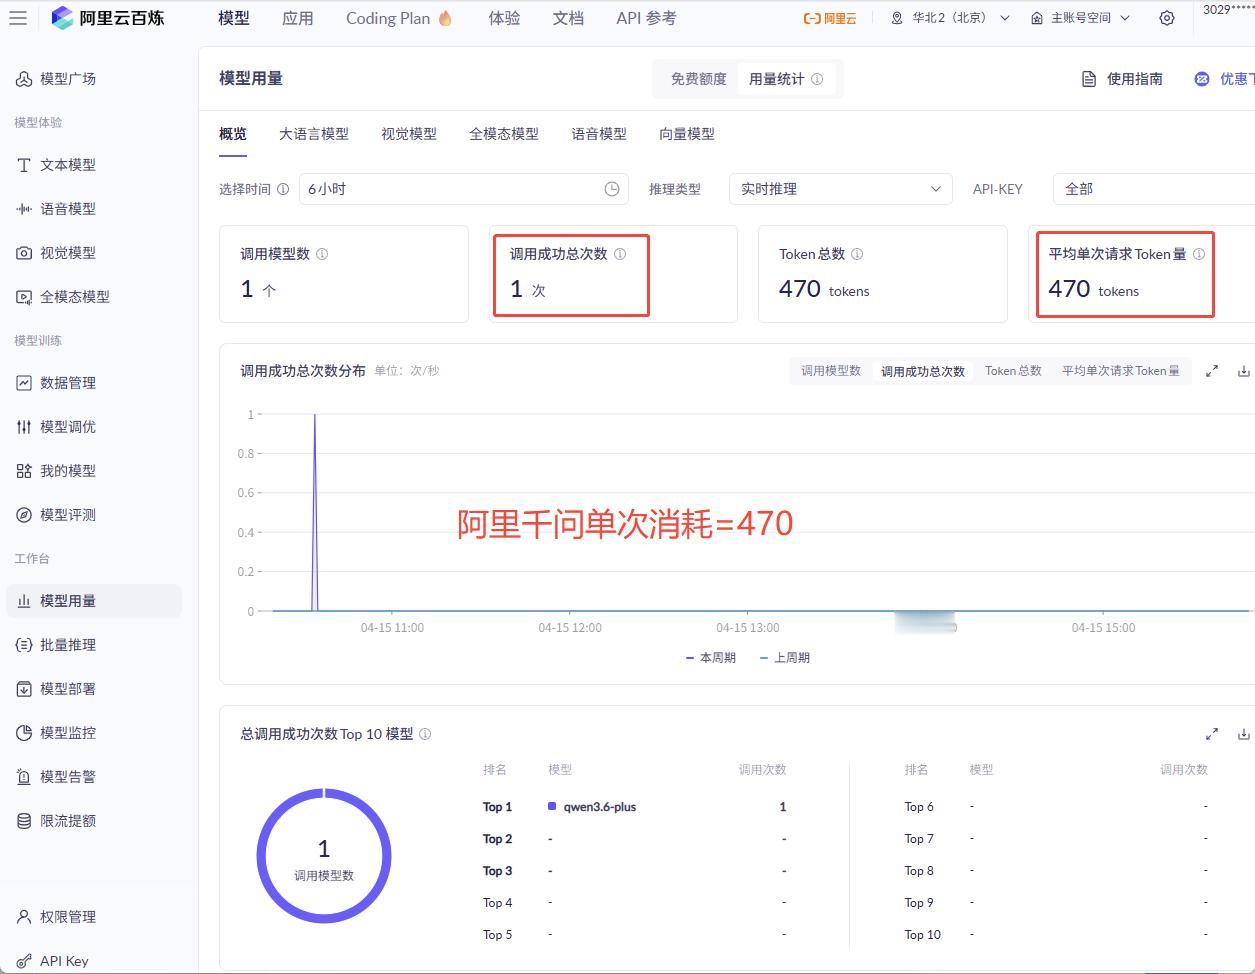Toggle 上周期 legend series
Viewport: 1255px width, 974px height.
(x=785, y=658)
